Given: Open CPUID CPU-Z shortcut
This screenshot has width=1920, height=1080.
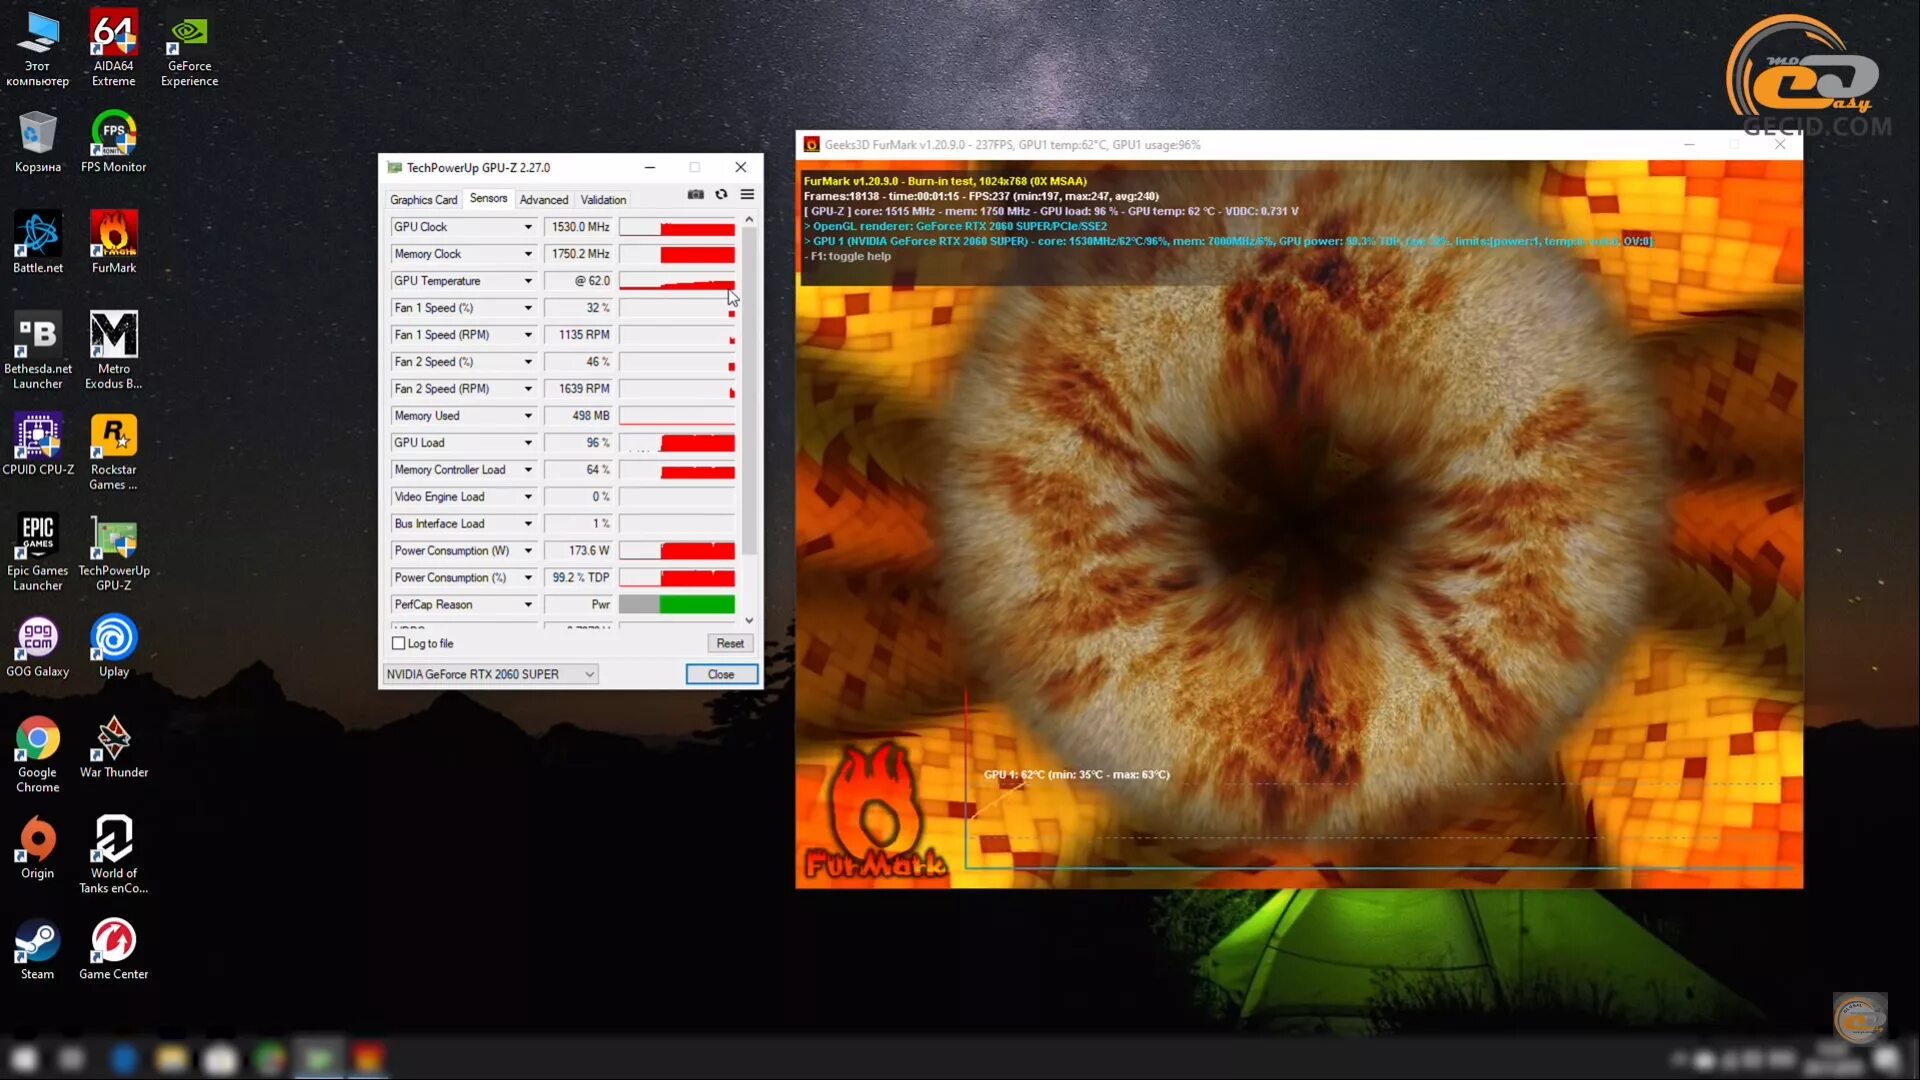Looking at the screenshot, I should point(38,443).
